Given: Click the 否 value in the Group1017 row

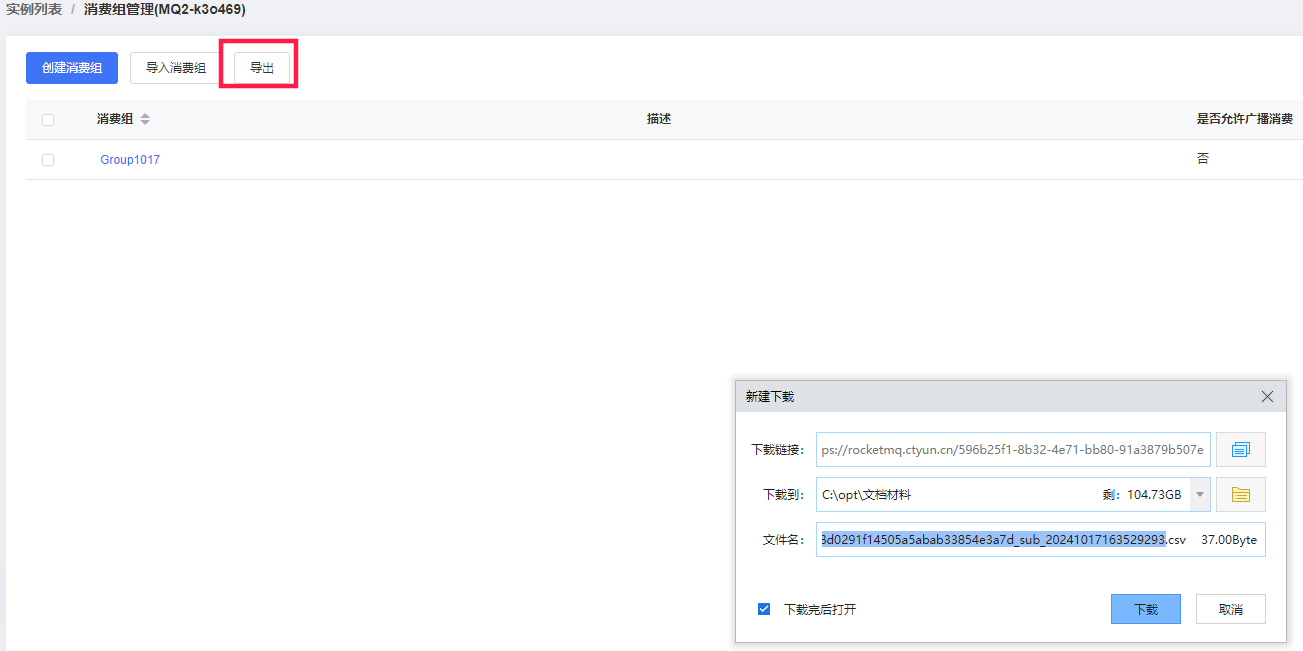Looking at the screenshot, I should coord(1203,159).
